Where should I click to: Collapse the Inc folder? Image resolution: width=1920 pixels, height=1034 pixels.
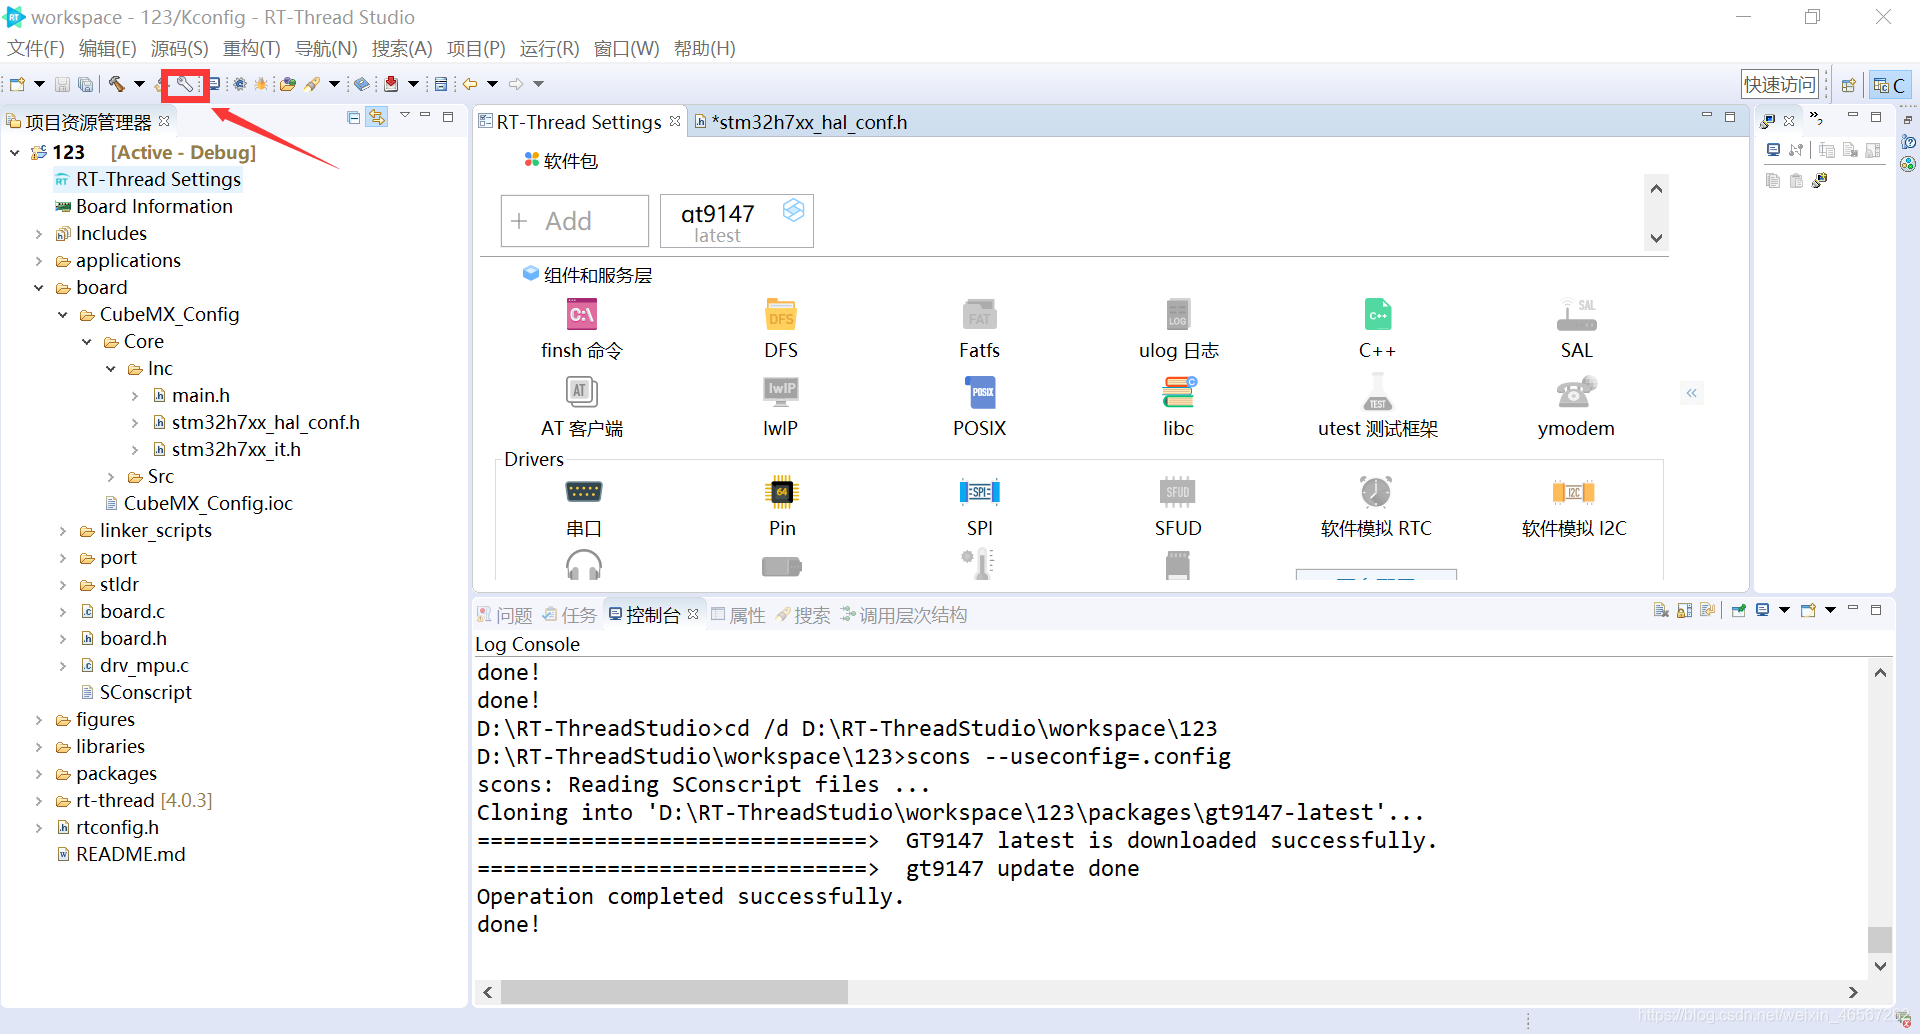(x=111, y=369)
